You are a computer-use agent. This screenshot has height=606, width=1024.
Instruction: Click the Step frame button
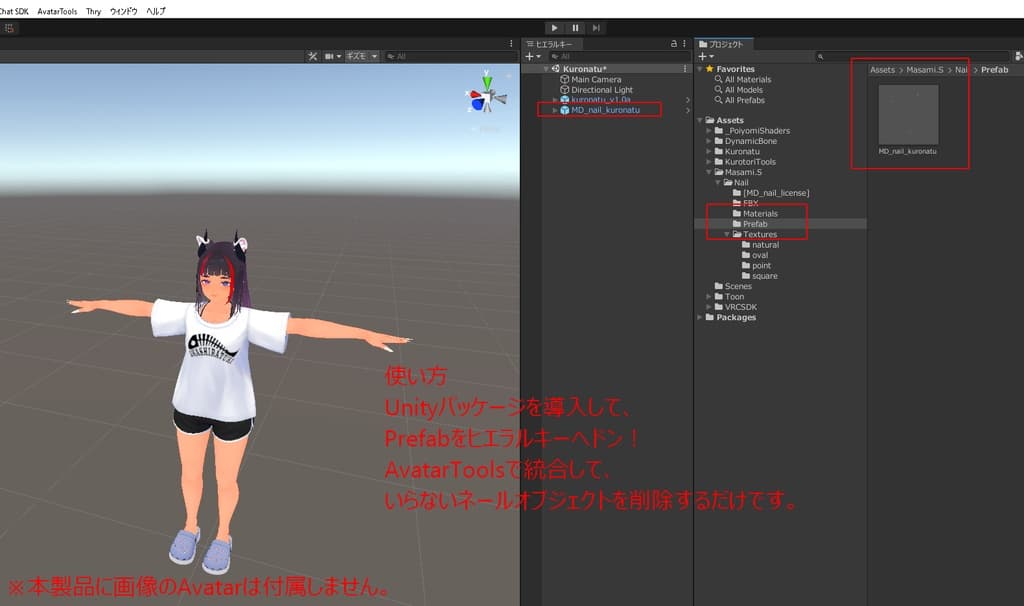596,28
